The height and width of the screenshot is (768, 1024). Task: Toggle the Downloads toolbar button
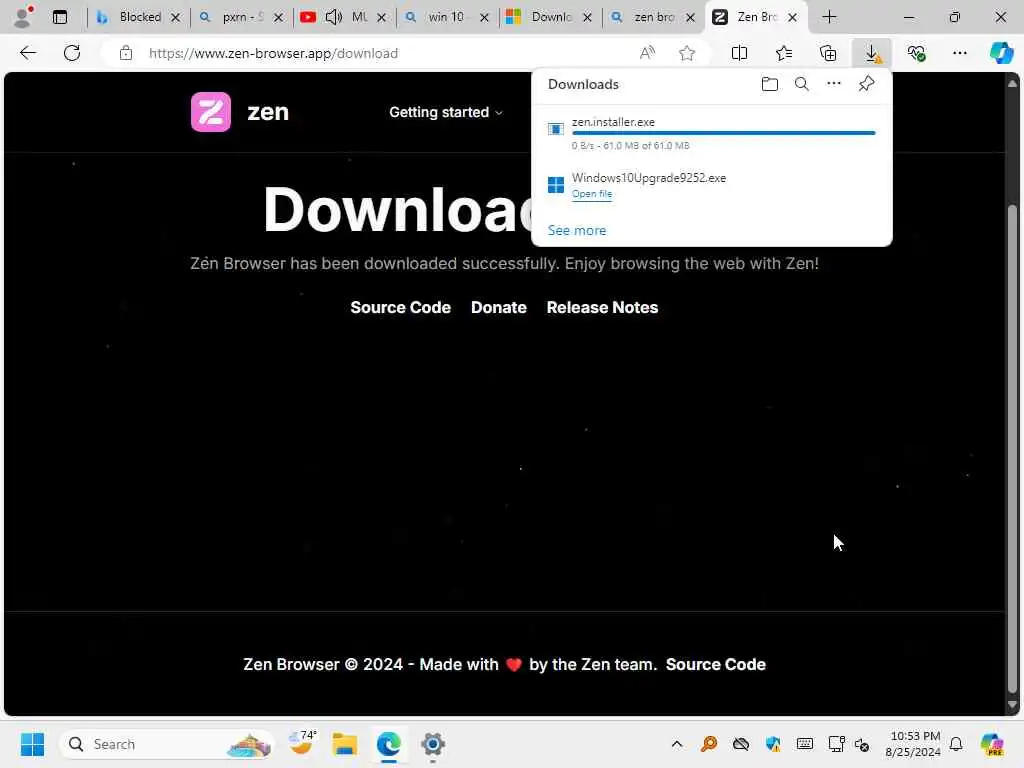[x=872, y=53]
